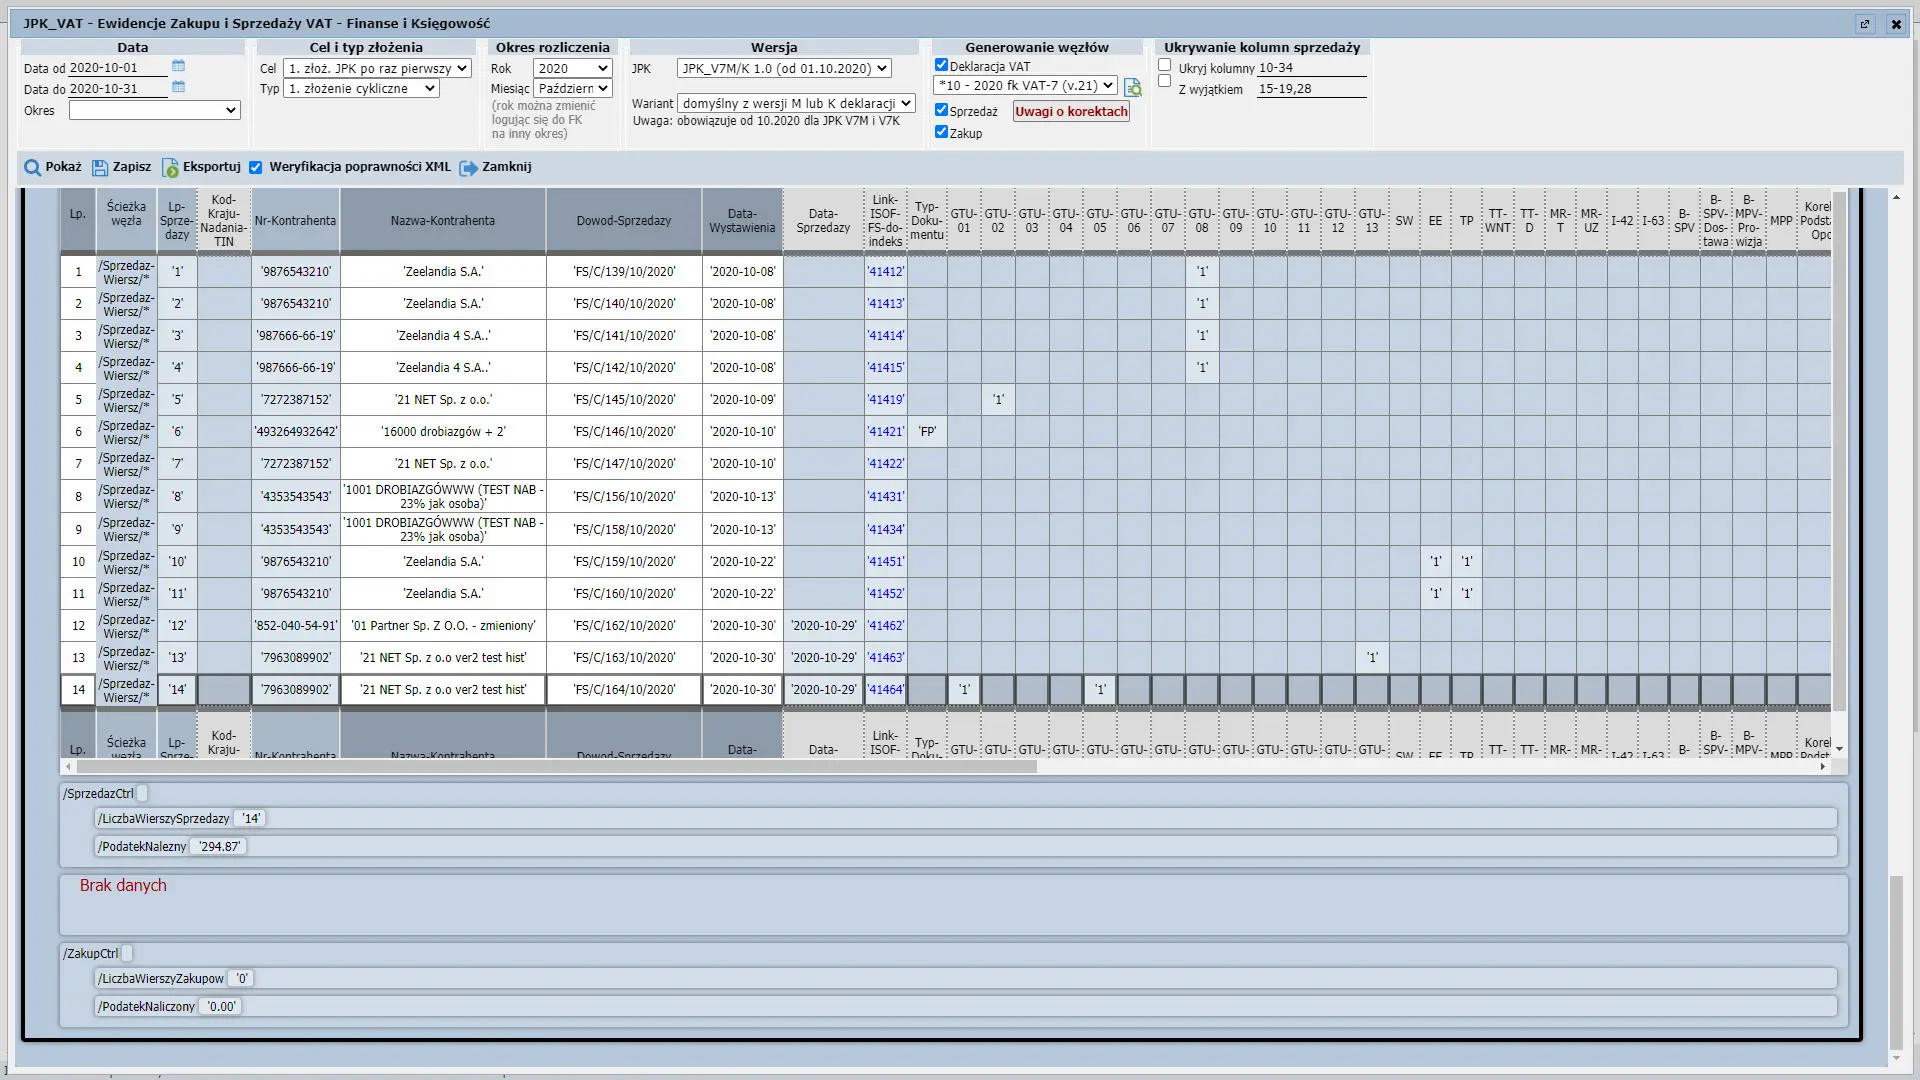Toggle the Zakup checkbox

click(941, 132)
